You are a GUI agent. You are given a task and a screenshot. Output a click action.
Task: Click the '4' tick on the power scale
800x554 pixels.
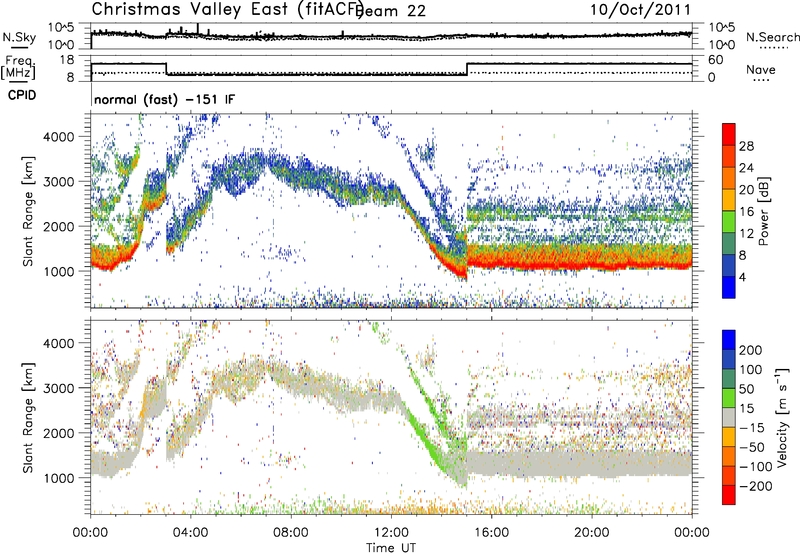(742, 277)
